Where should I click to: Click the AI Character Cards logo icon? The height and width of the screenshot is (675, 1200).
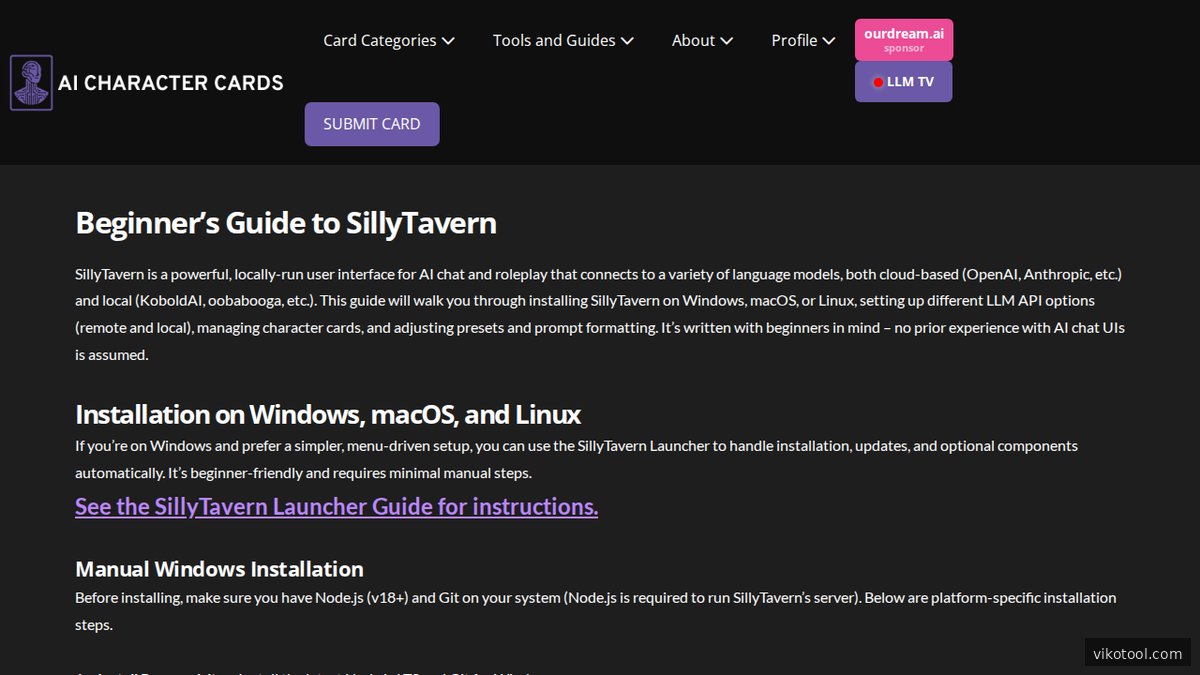click(x=31, y=82)
